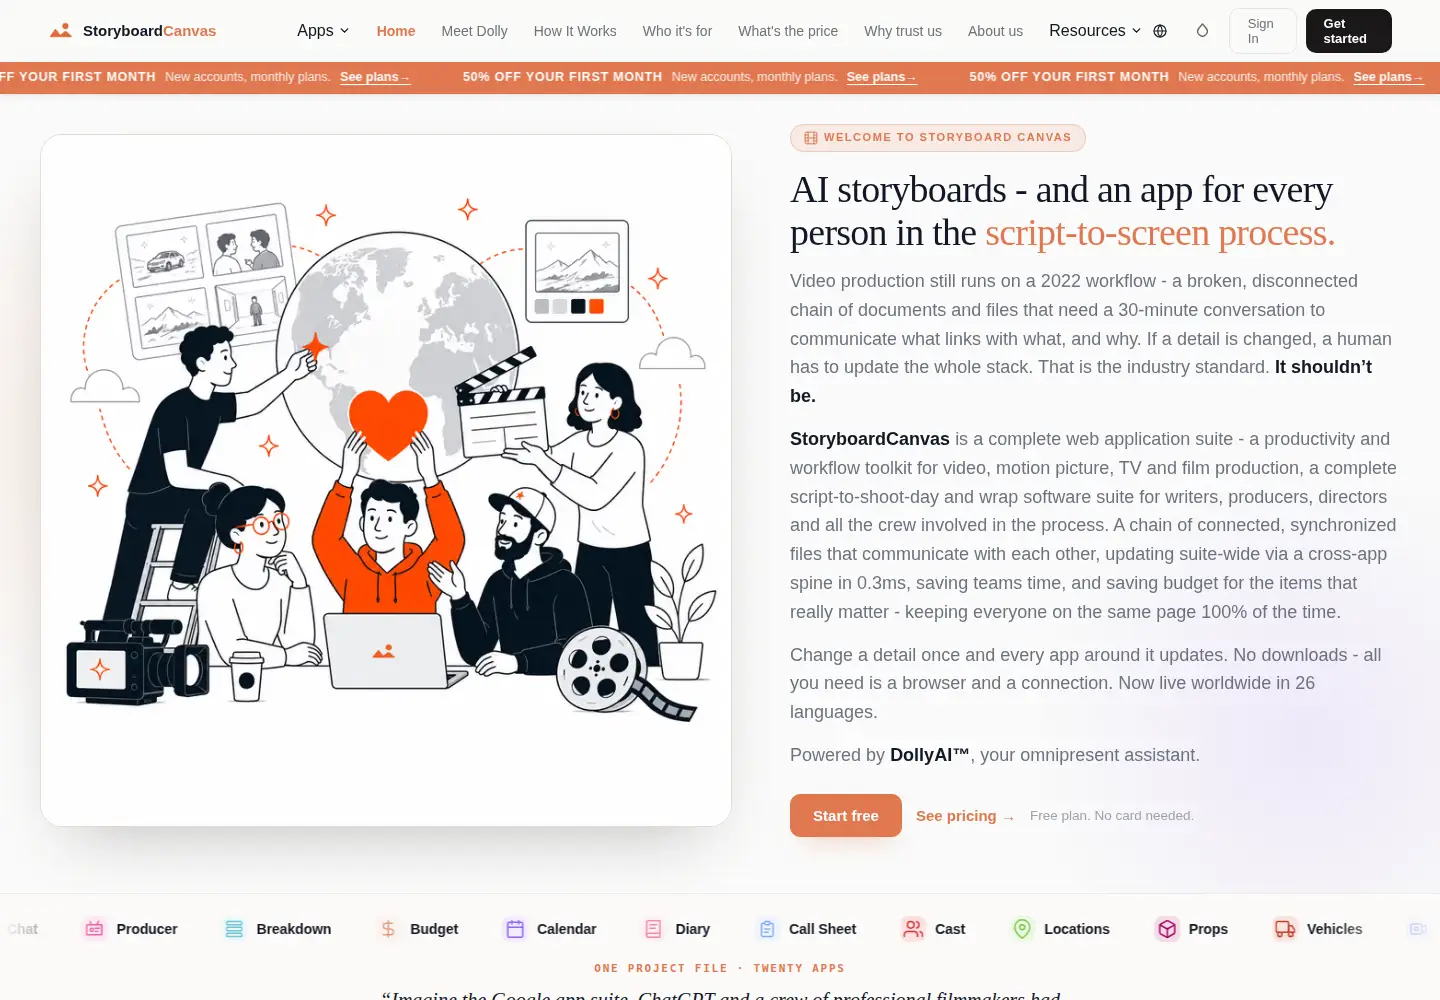Click the Locations pin icon
The height and width of the screenshot is (1000, 1440).
(1022, 929)
